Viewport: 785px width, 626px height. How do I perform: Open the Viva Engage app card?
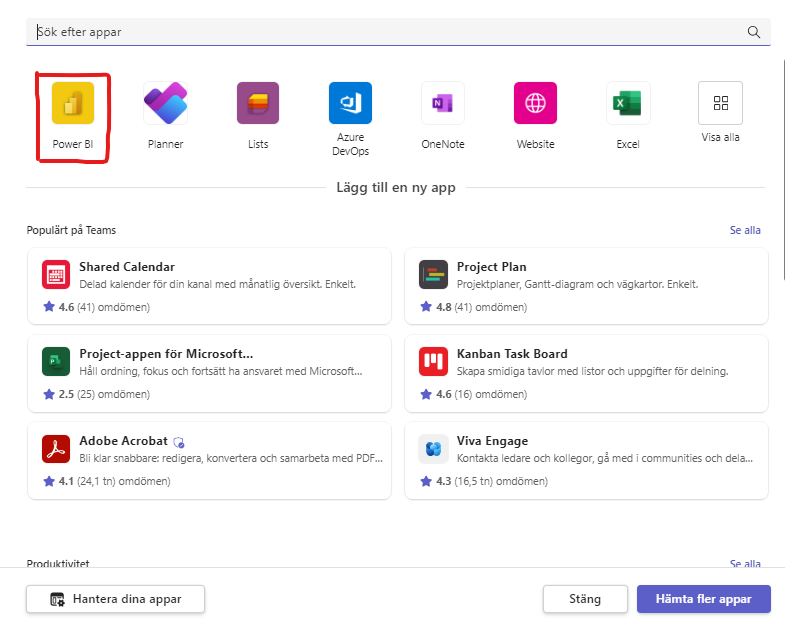pyautogui.click(x=586, y=460)
